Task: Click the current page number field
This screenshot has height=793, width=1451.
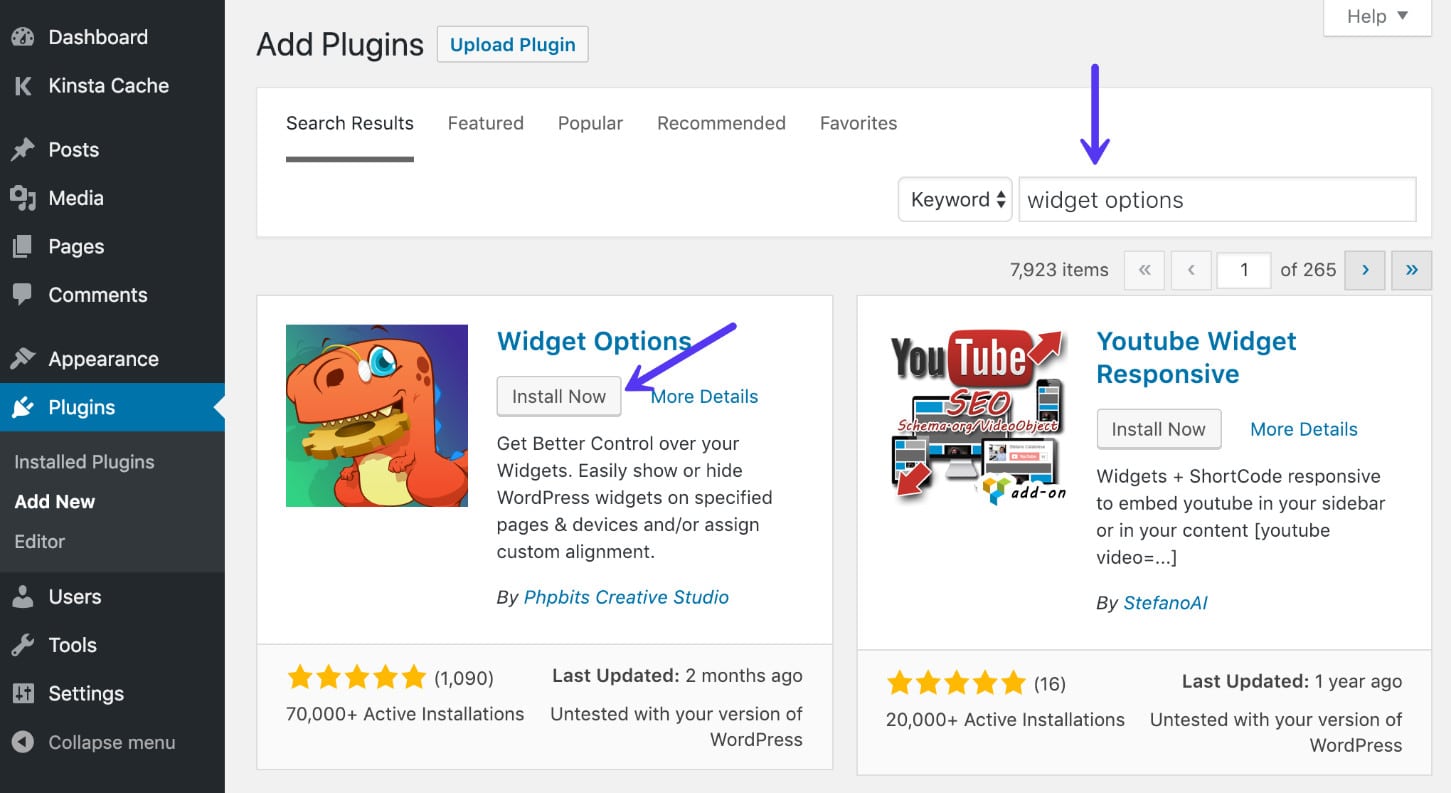Action: click(1244, 270)
